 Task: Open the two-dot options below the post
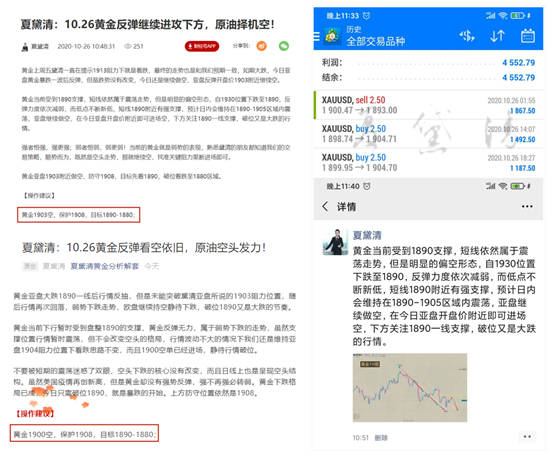pos(527,436)
